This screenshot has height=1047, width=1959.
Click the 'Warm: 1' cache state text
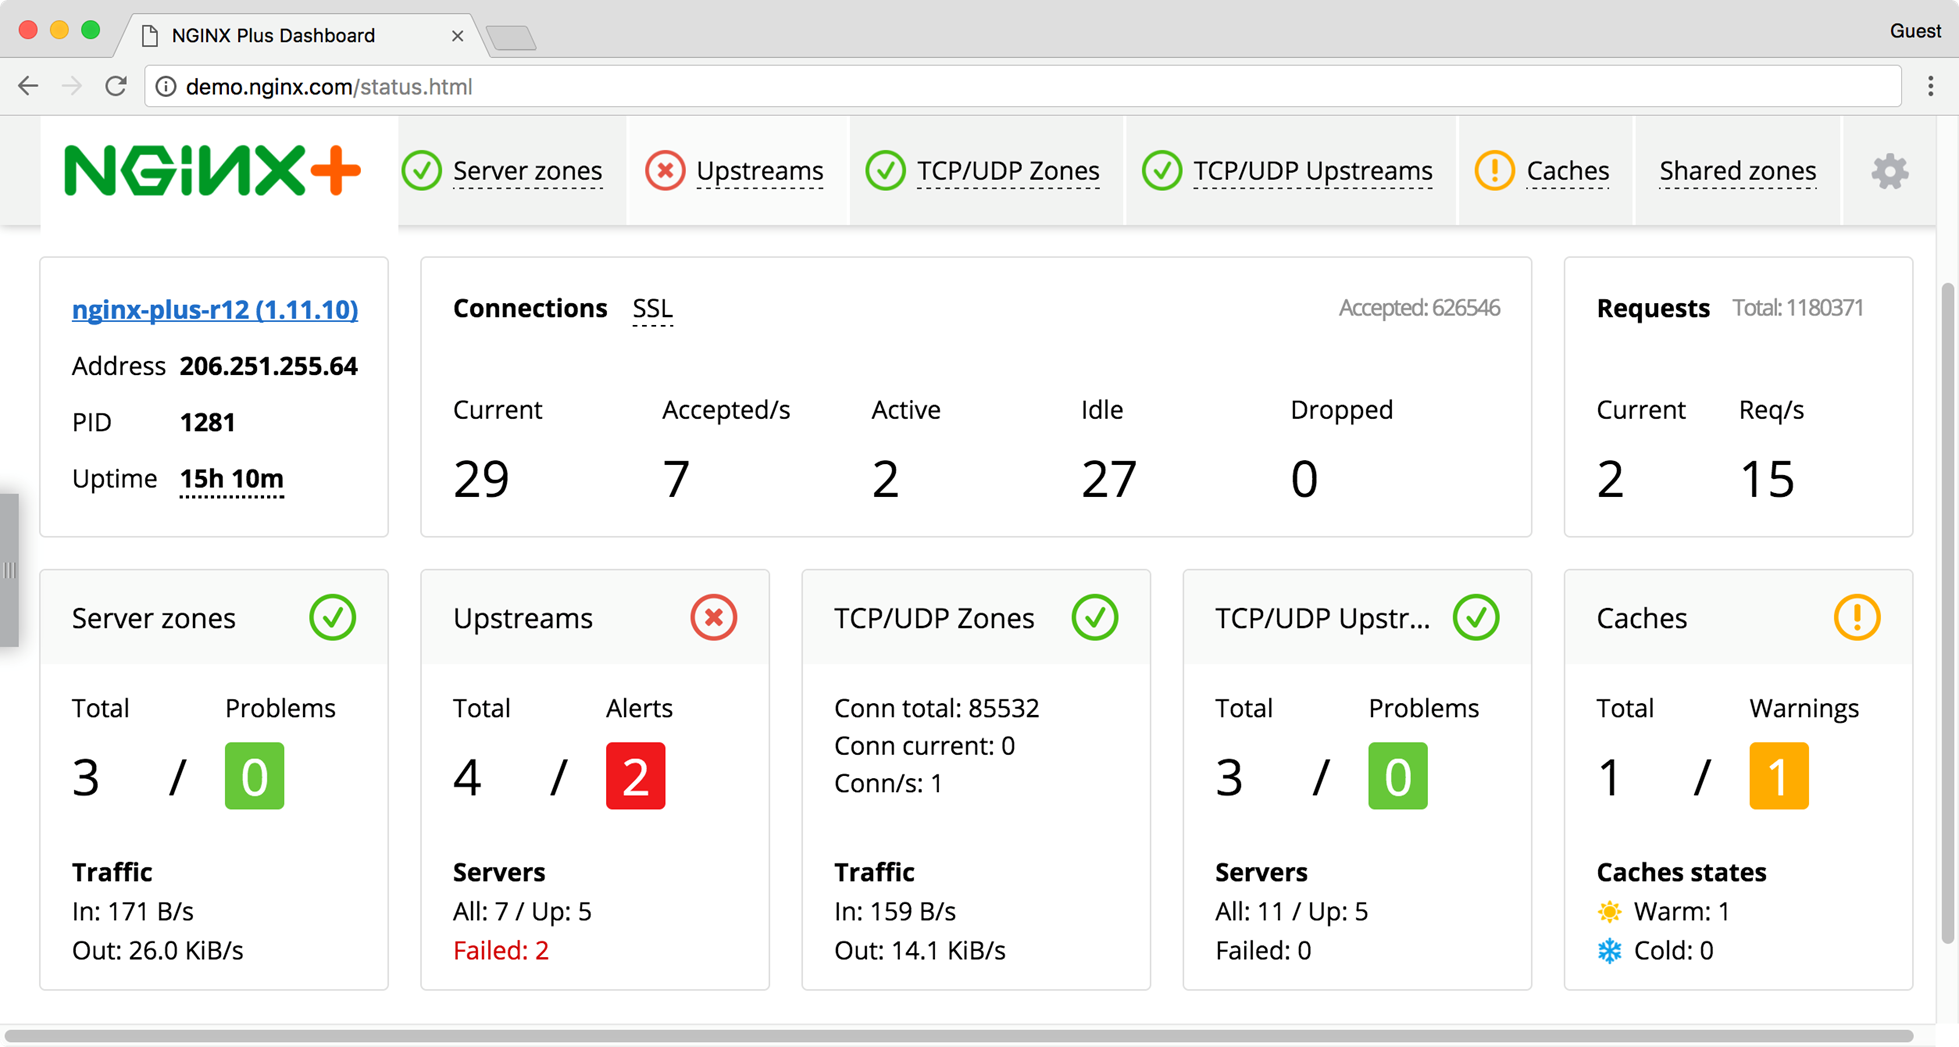pos(1681,912)
